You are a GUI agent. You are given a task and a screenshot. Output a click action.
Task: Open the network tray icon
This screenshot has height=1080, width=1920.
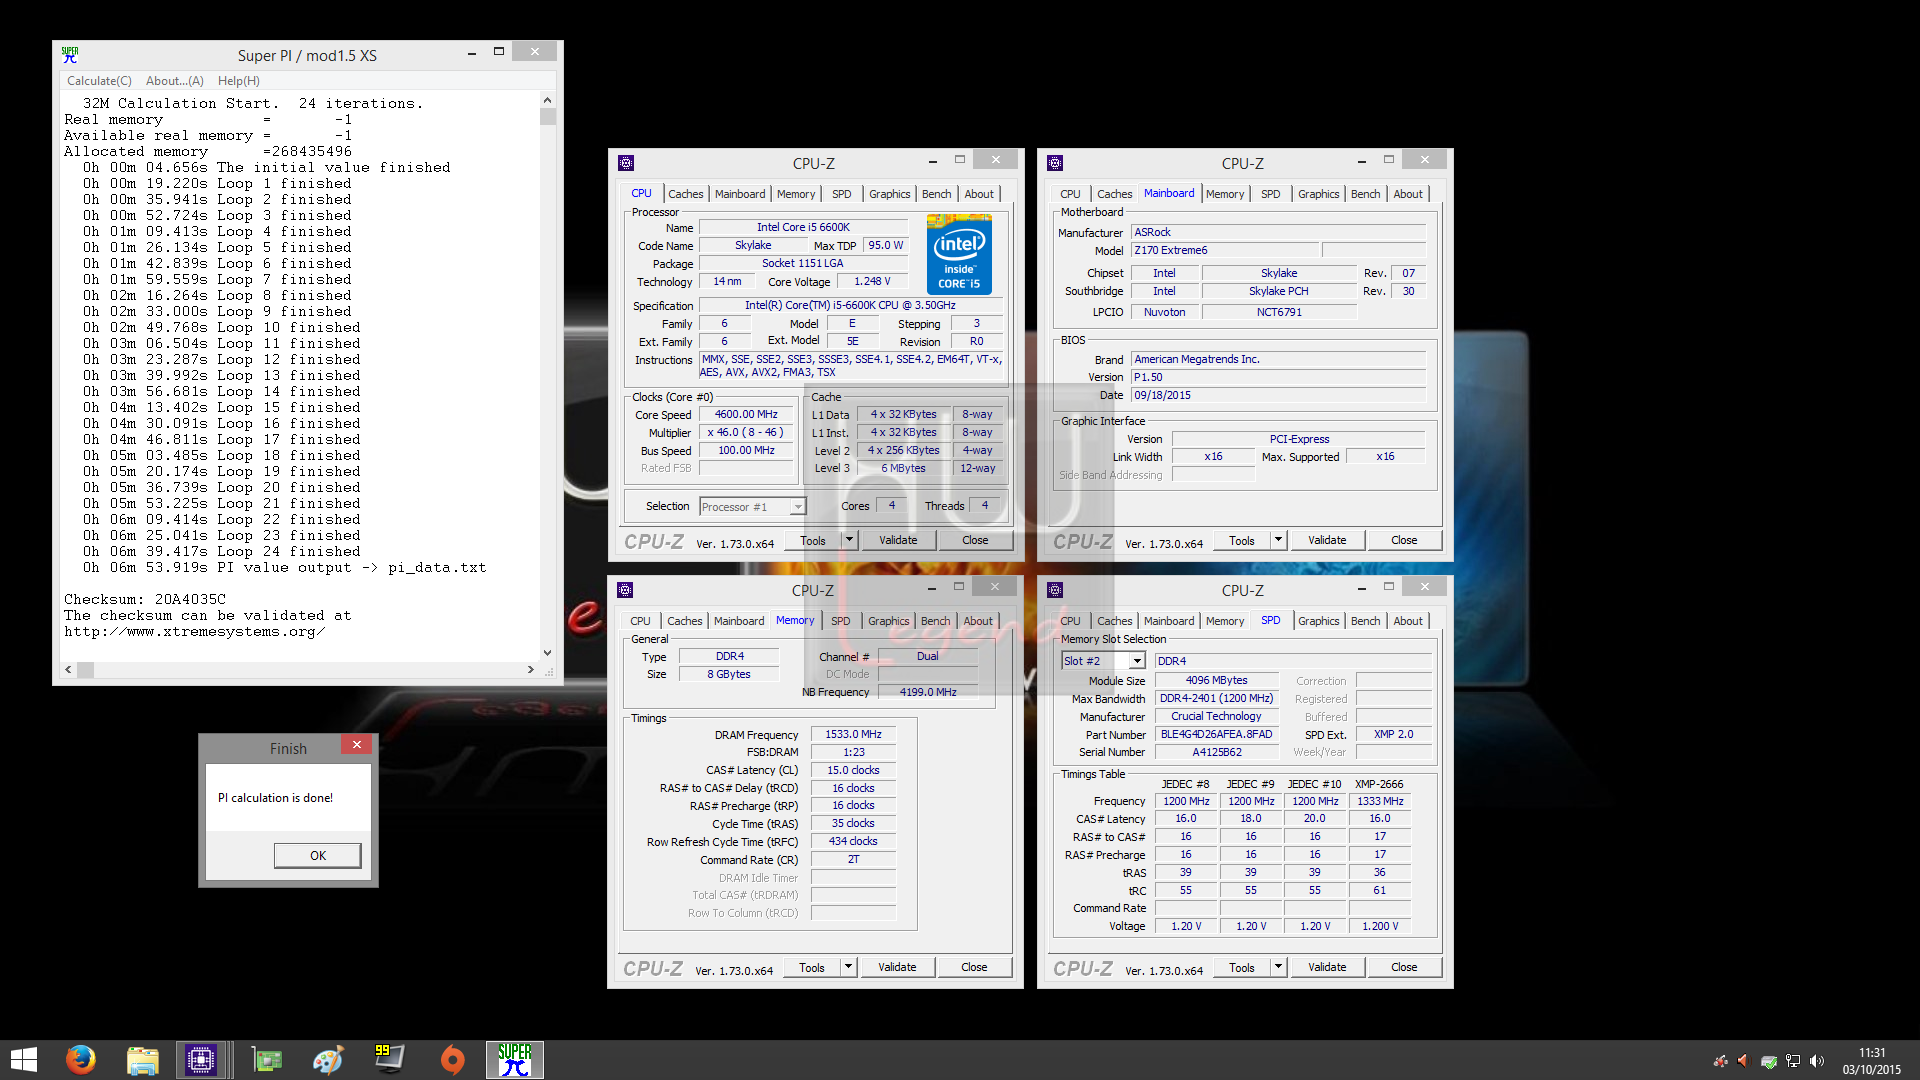[x=1792, y=1061]
